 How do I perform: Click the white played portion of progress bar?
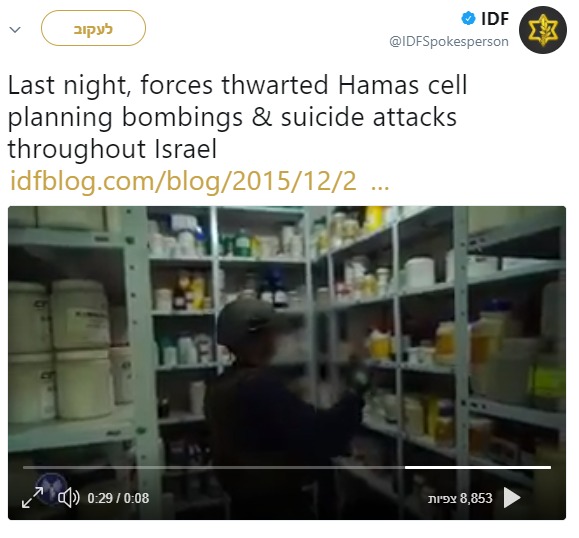pos(478,467)
